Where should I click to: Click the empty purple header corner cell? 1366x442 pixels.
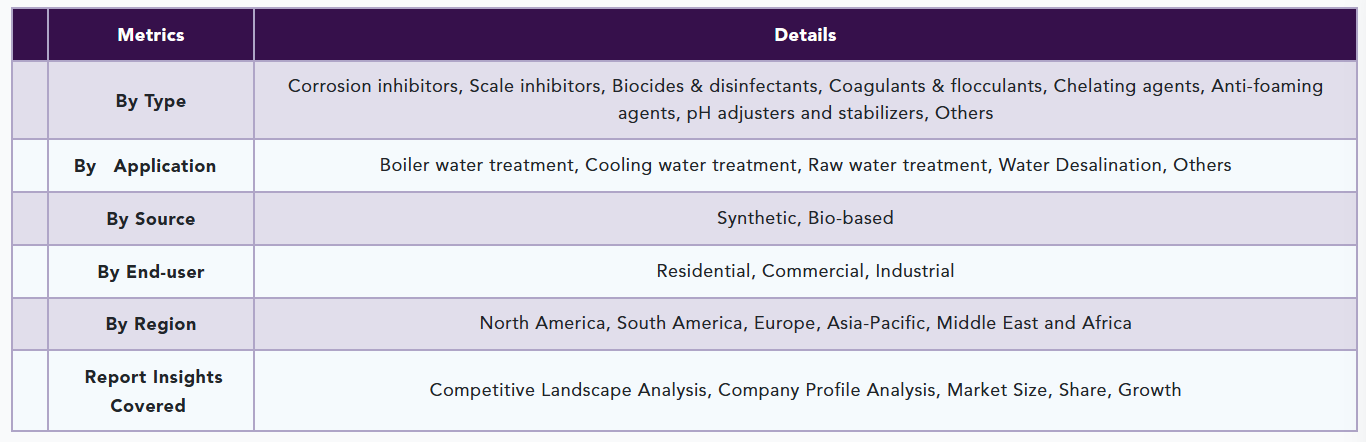(30, 35)
